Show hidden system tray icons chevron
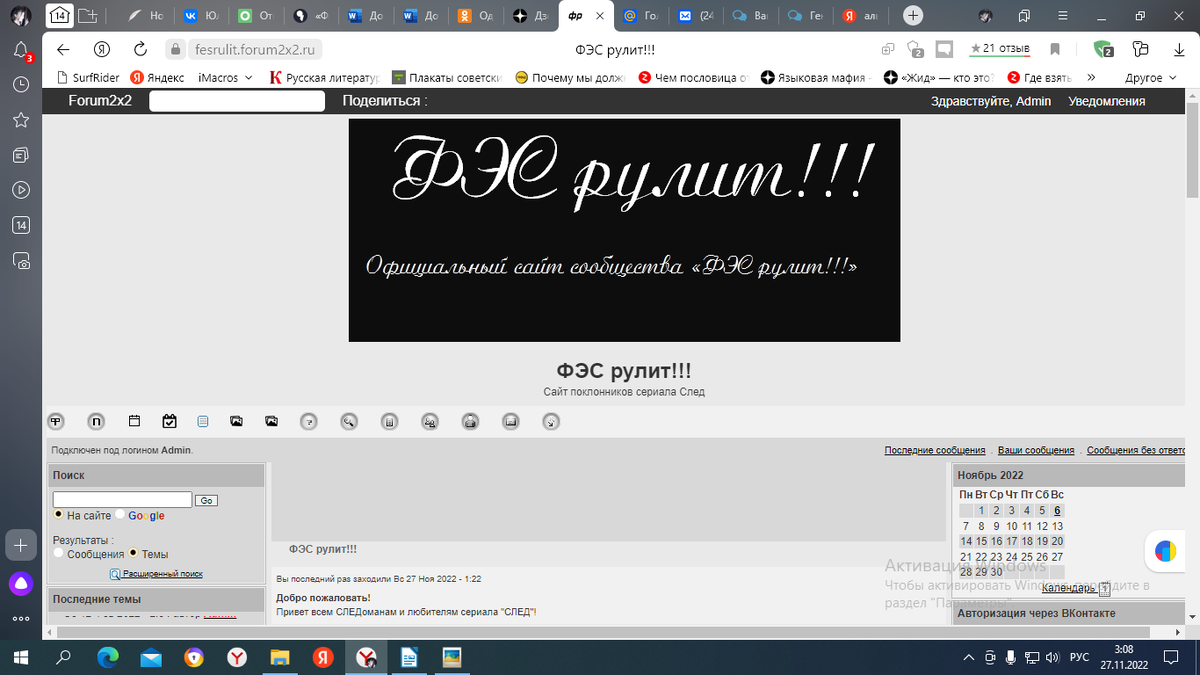The width and height of the screenshot is (1200, 675). (967, 657)
